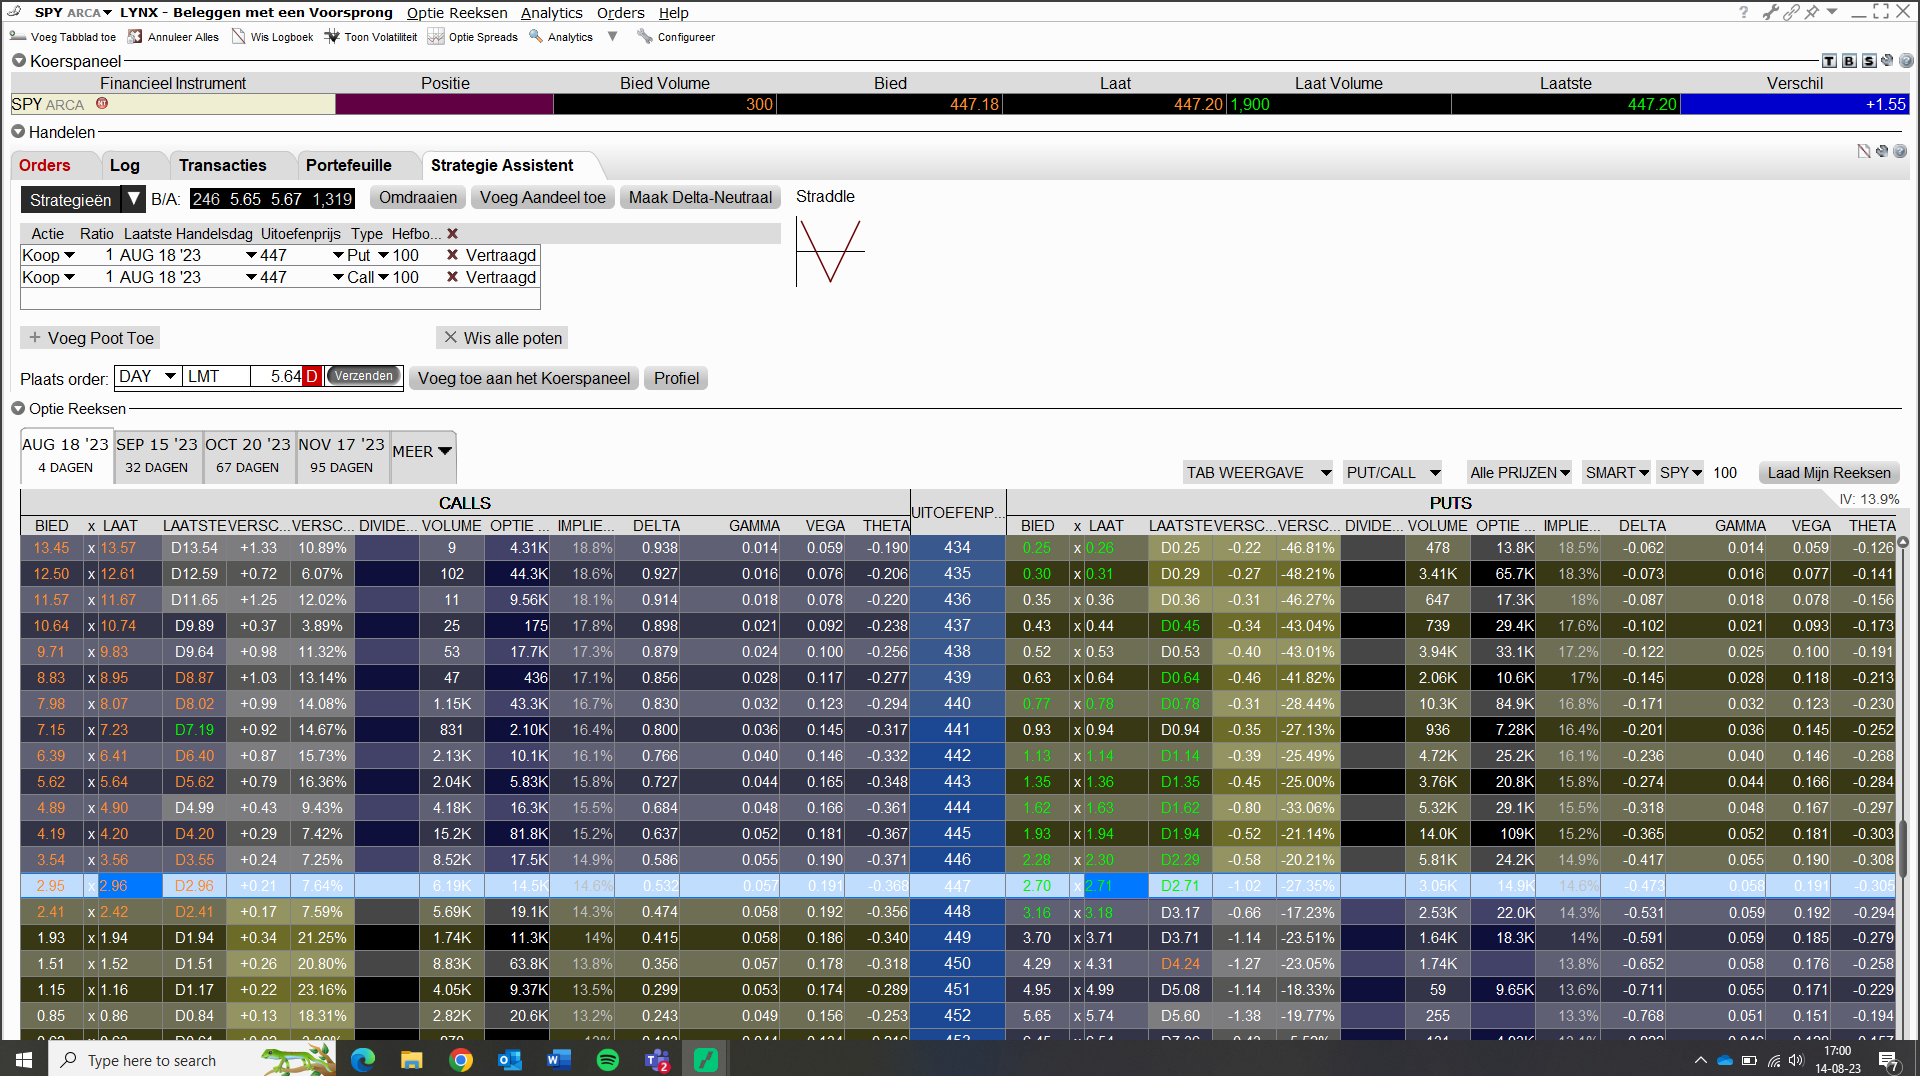Remove the Put leg with its red X
This screenshot has height=1076, width=1920.
tap(452, 255)
